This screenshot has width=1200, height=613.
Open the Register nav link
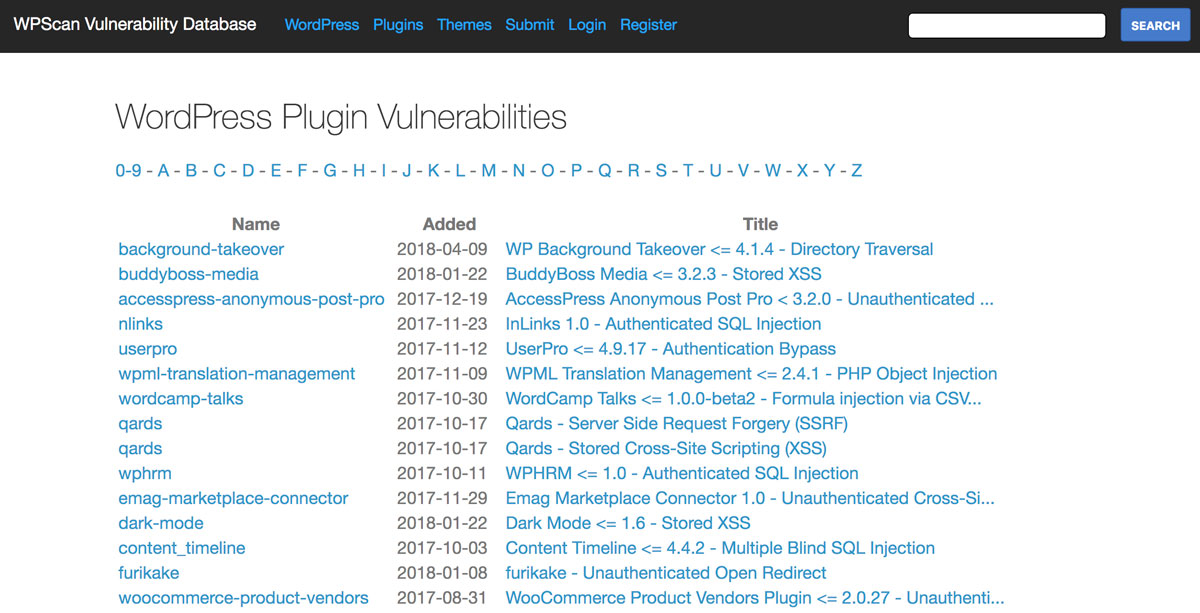(648, 25)
